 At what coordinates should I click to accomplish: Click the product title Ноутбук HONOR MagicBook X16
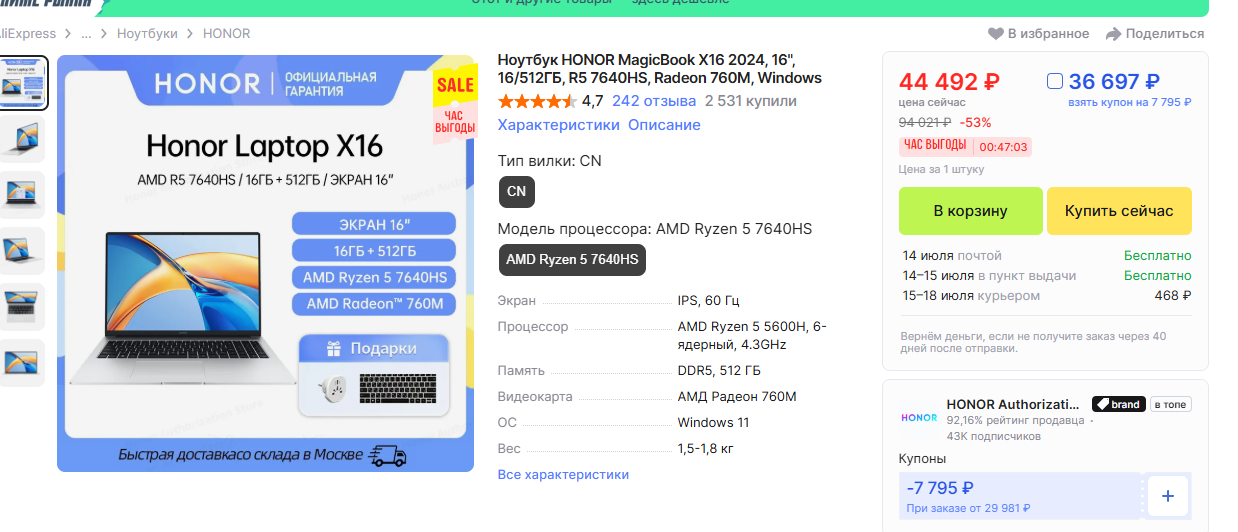[660, 69]
